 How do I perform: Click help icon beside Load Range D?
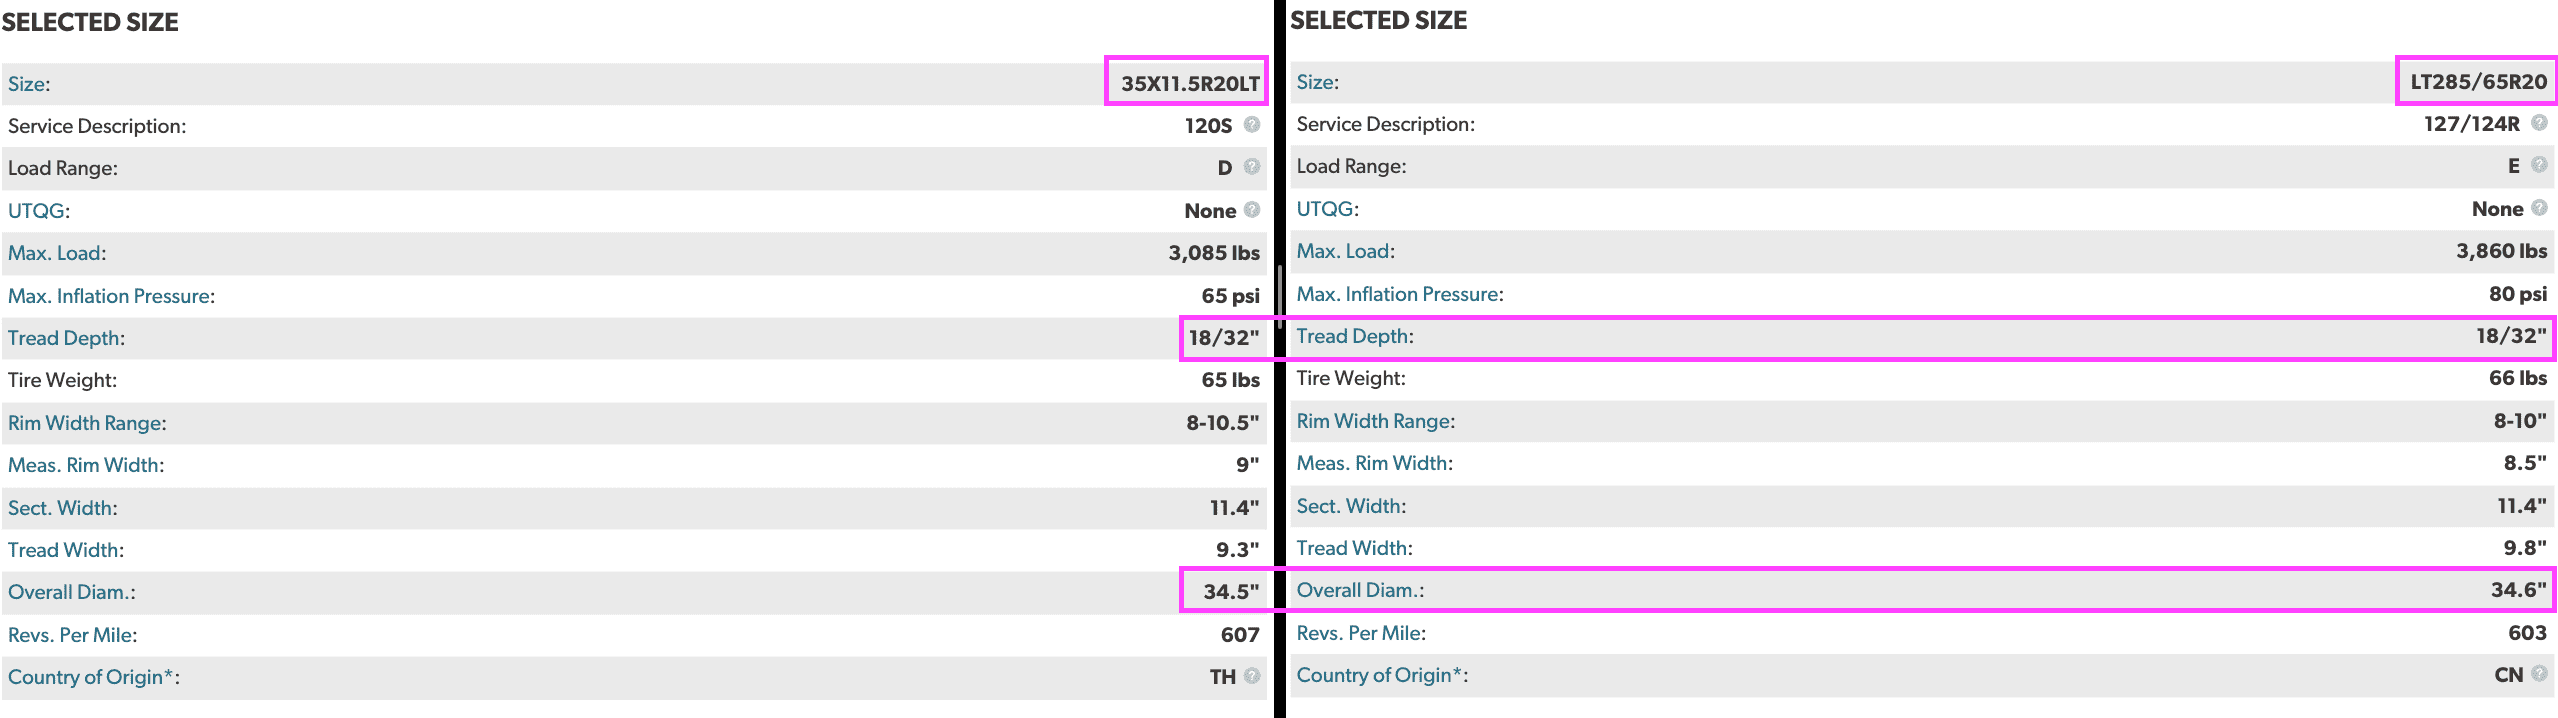[x=1251, y=167]
